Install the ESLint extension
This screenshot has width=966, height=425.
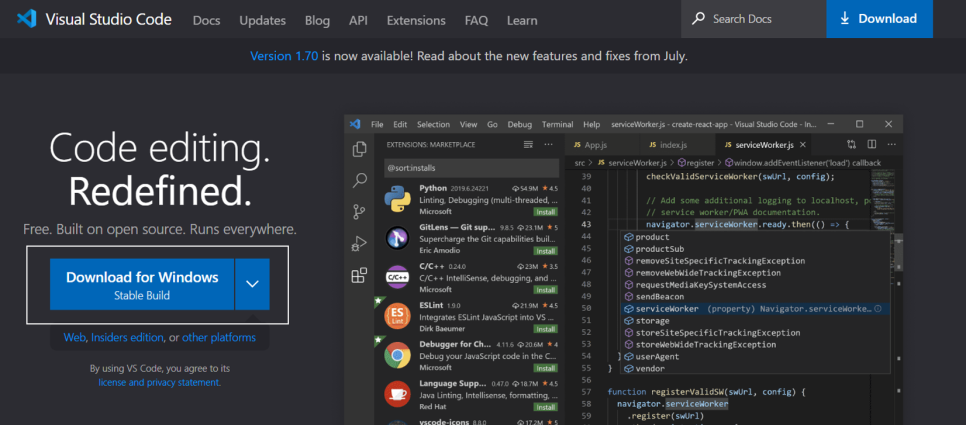pyautogui.click(x=545, y=329)
